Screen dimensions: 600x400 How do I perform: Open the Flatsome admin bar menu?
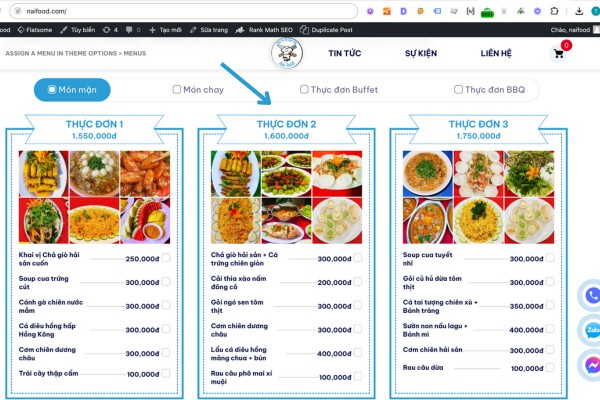[x=35, y=29]
